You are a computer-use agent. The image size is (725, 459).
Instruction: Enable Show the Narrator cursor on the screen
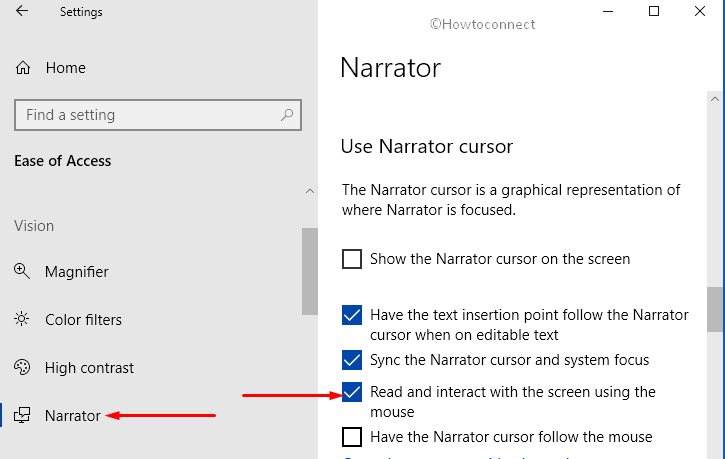point(352,259)
